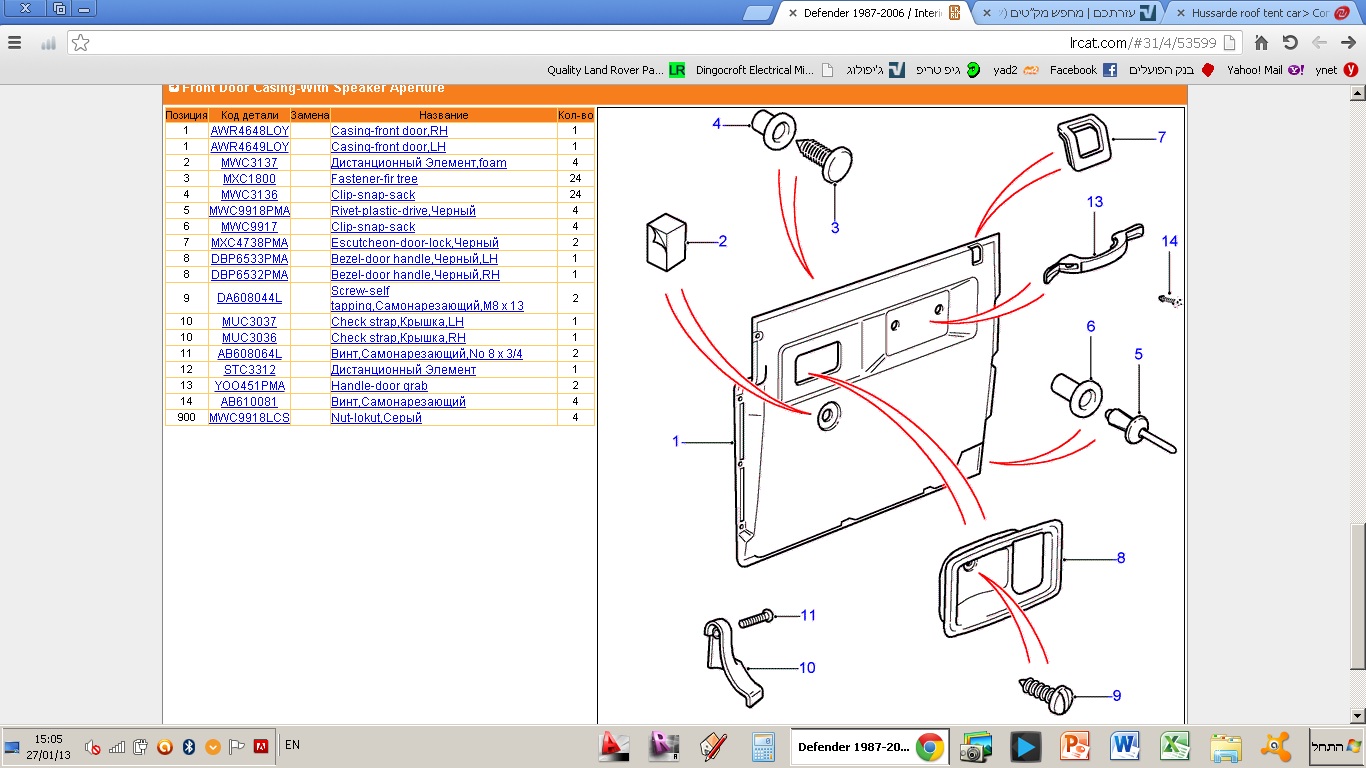Click the page scrollbar down arrow

[x=1357, y=715]
